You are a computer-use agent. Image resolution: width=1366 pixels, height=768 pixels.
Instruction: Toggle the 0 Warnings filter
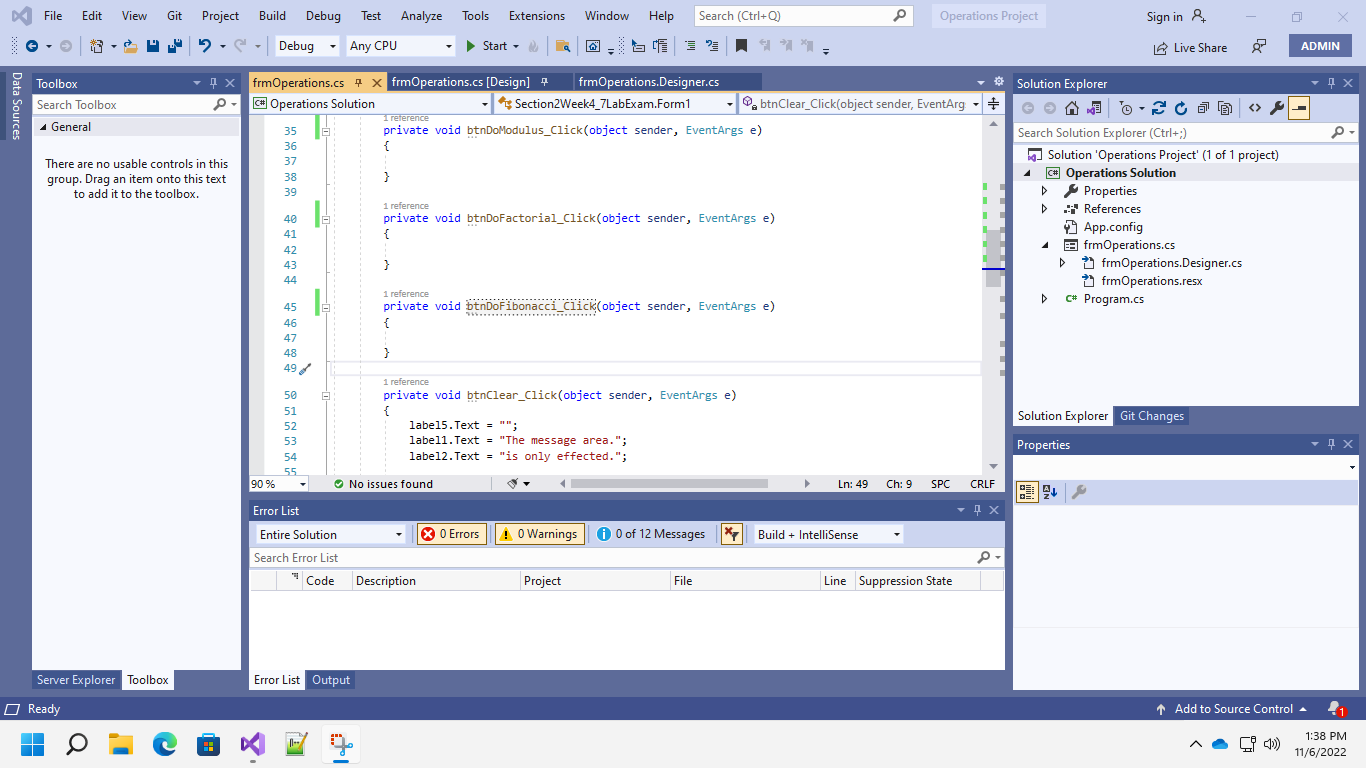[538, 534]
